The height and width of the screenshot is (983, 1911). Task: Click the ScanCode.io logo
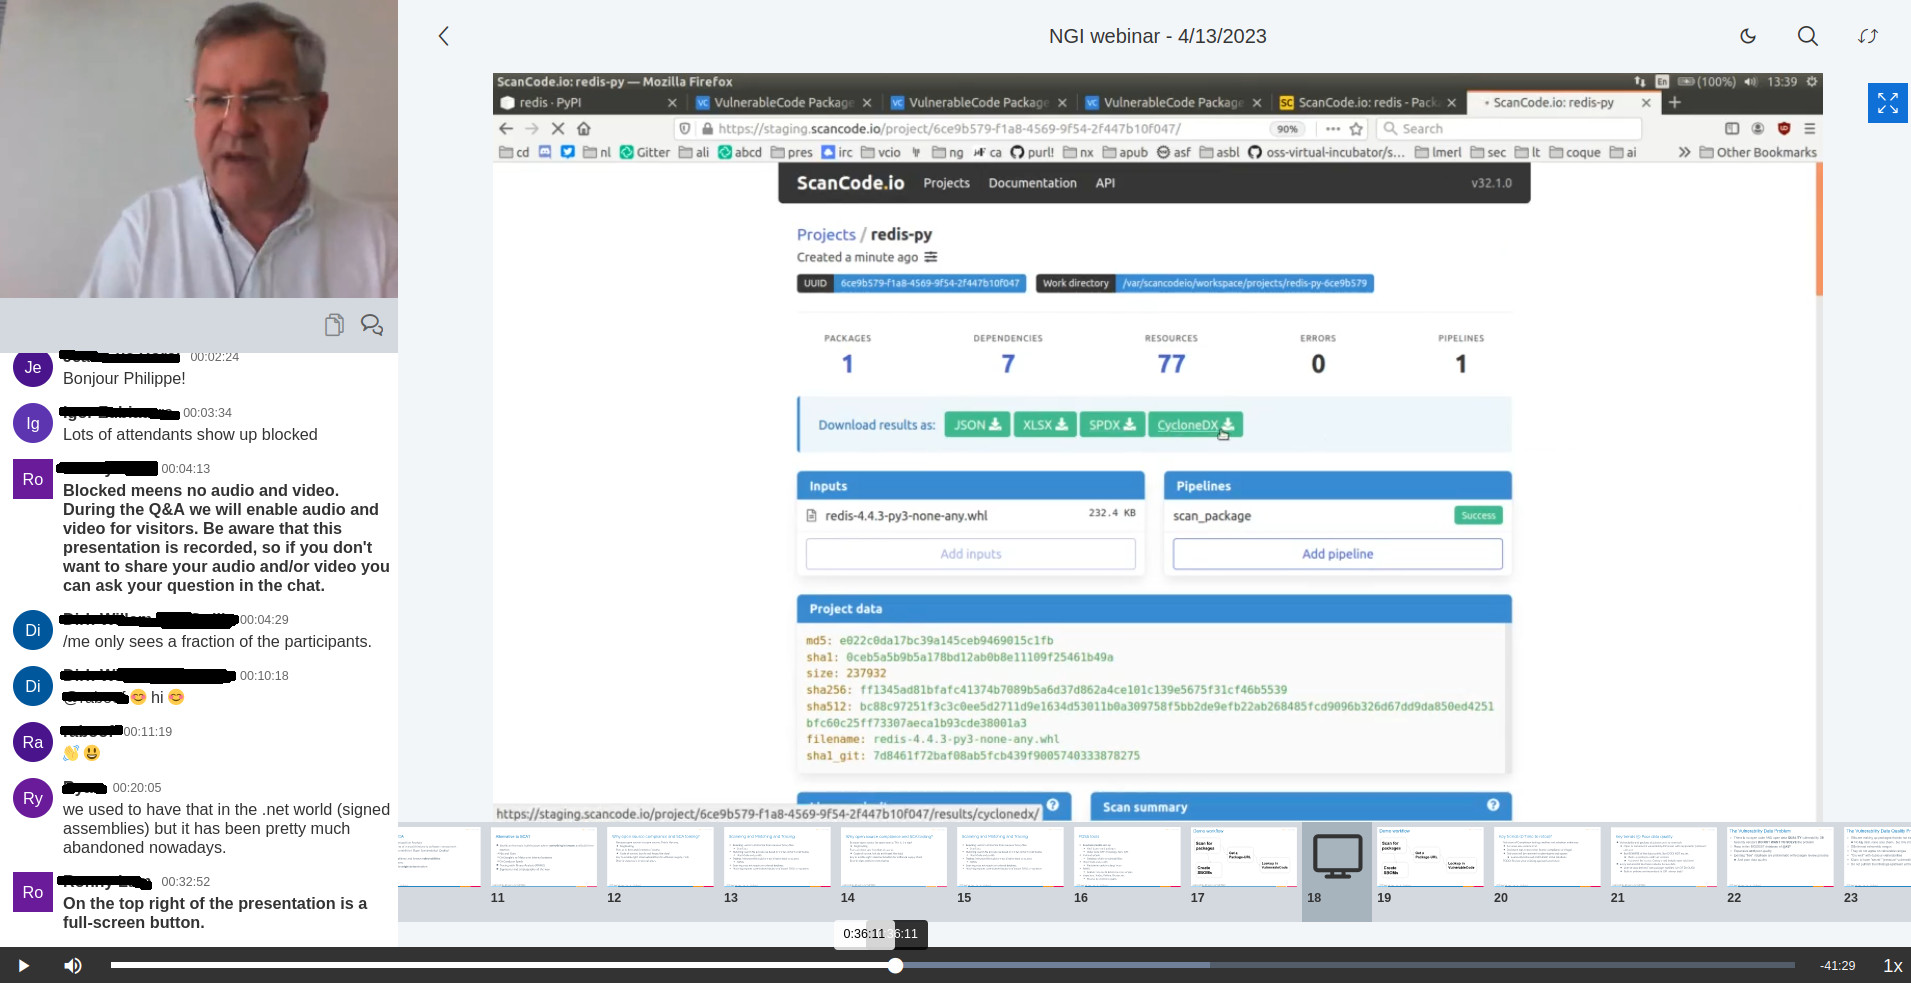click(x=850, y=183)
